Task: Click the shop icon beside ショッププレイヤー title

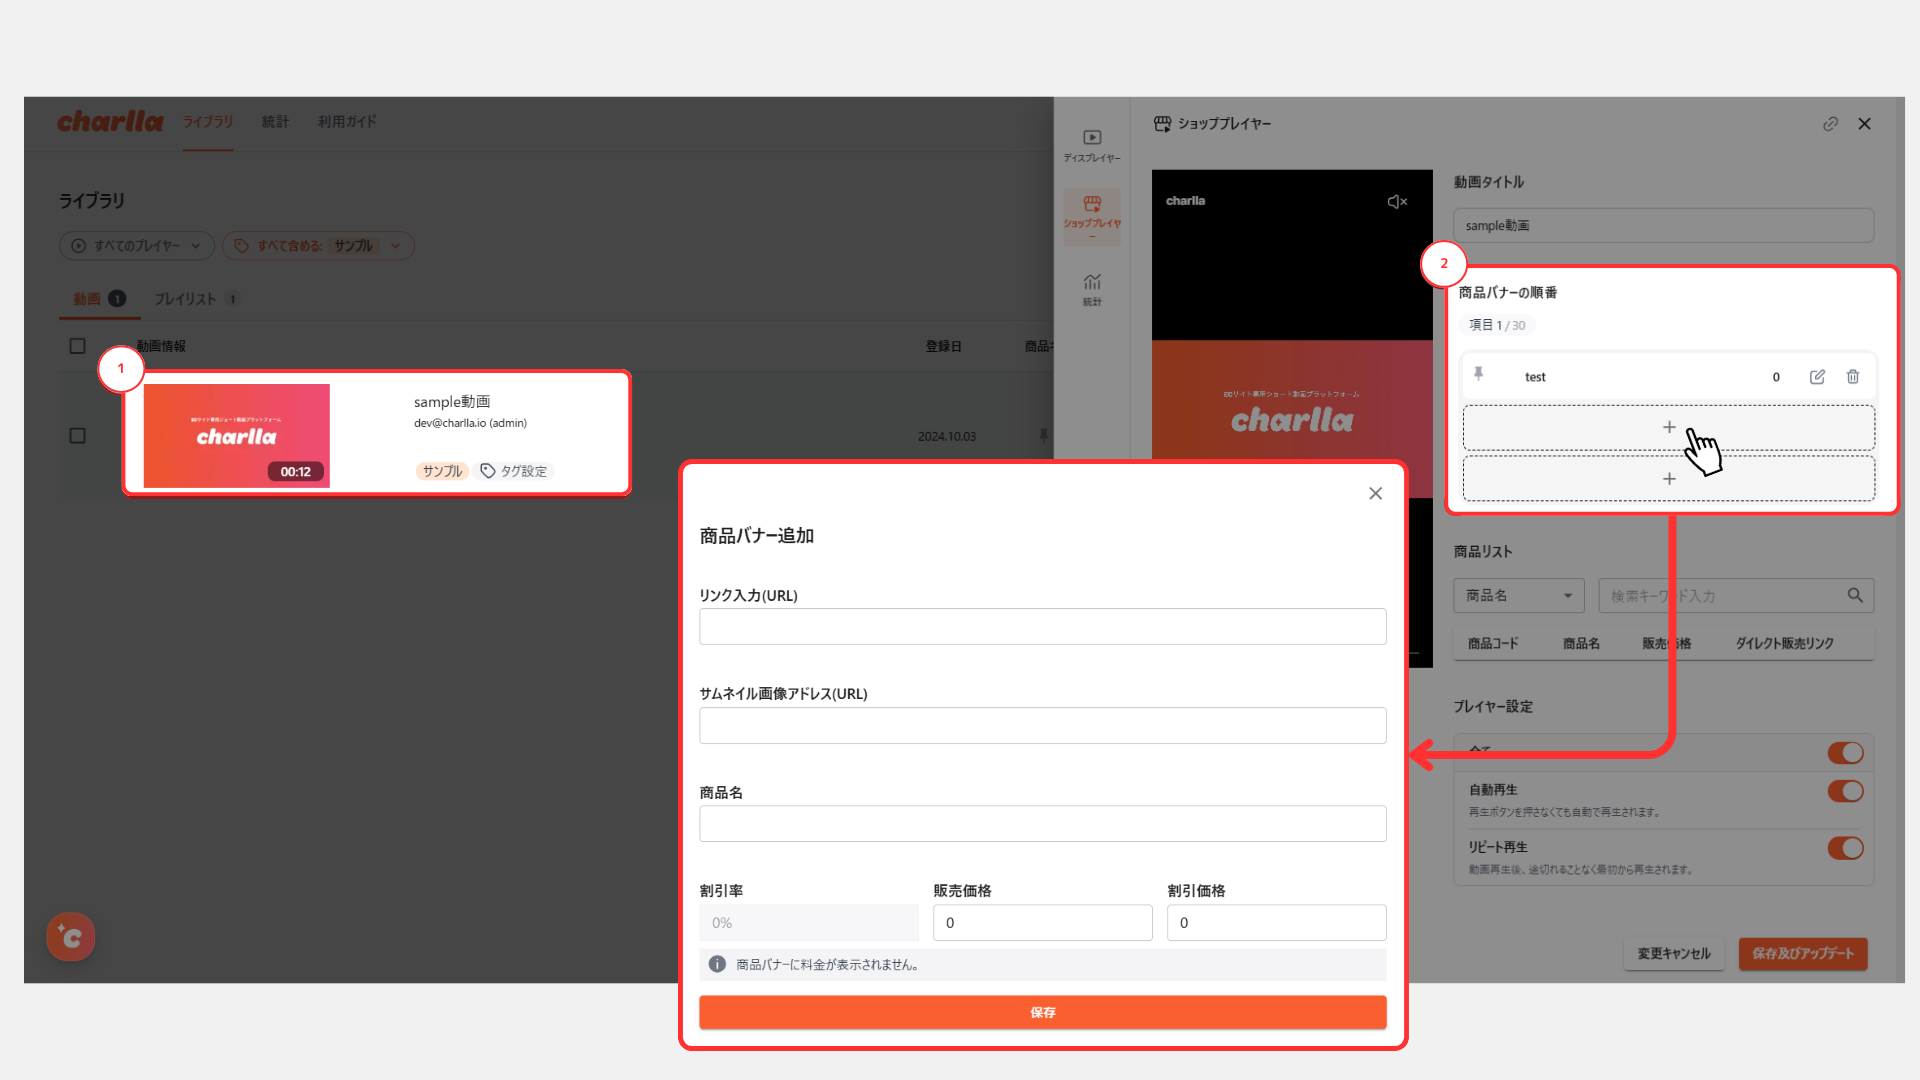Action: pyautogui.click(x=1162, y=124)
